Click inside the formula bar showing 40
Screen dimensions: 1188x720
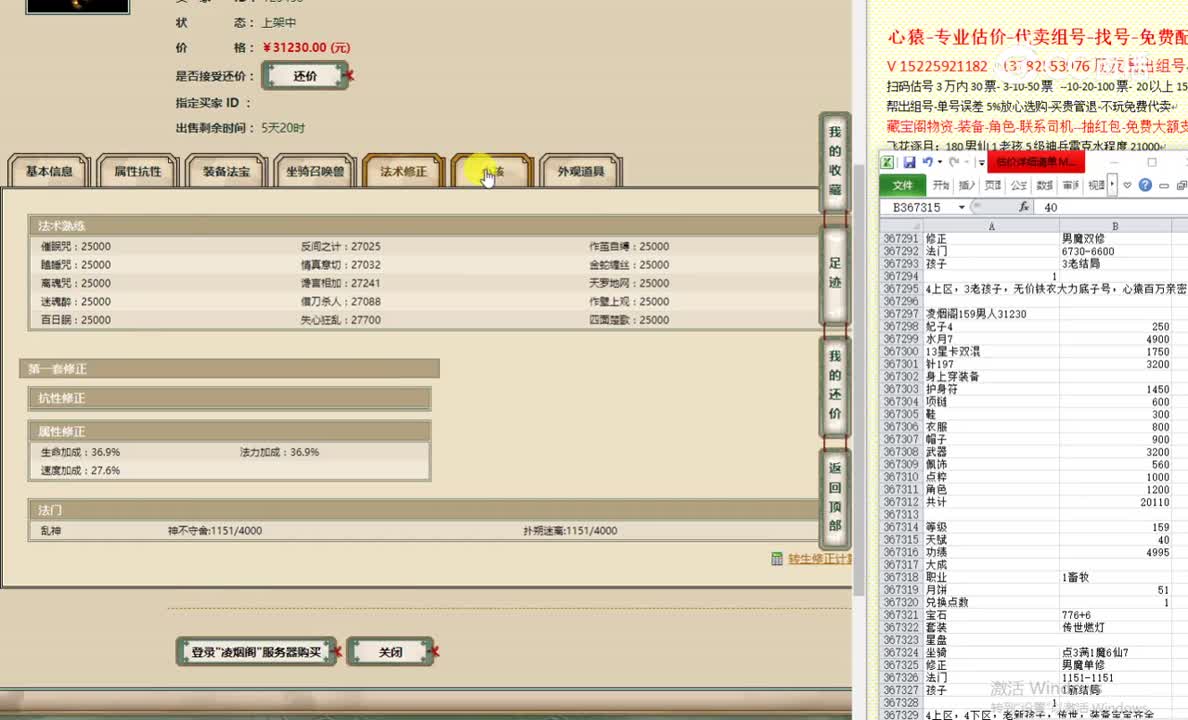(1080, 207)
